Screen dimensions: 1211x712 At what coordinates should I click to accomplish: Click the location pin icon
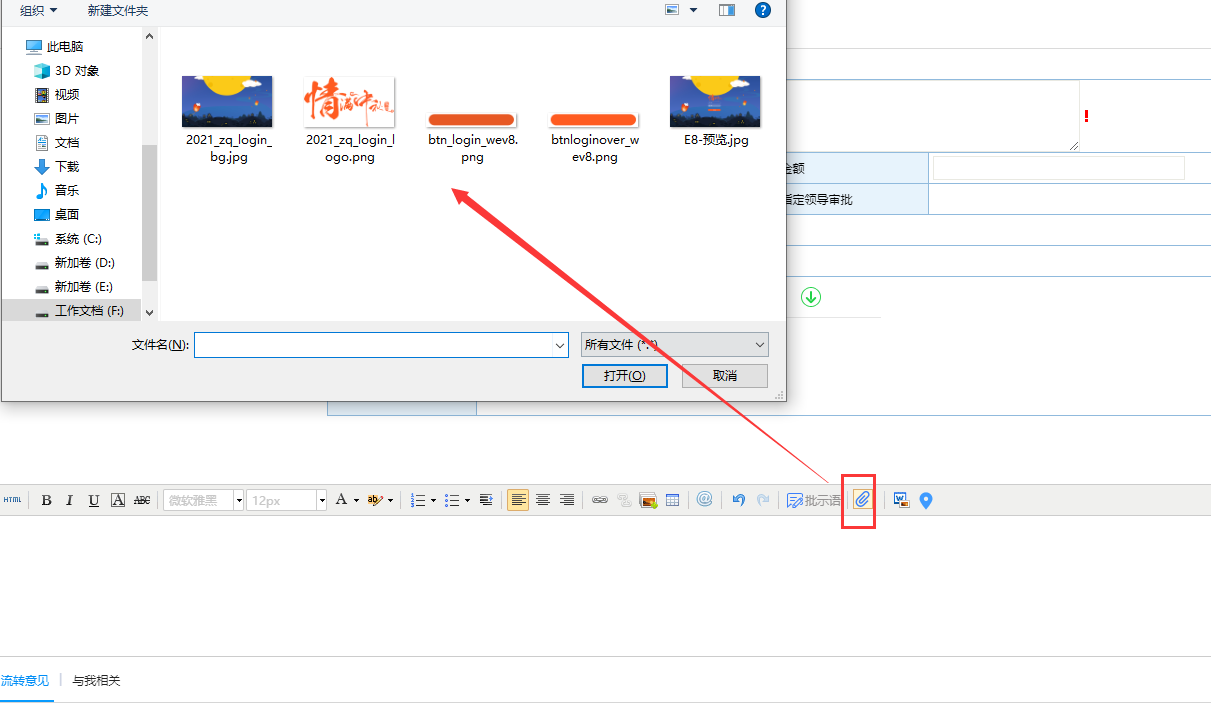click(926, 500)
